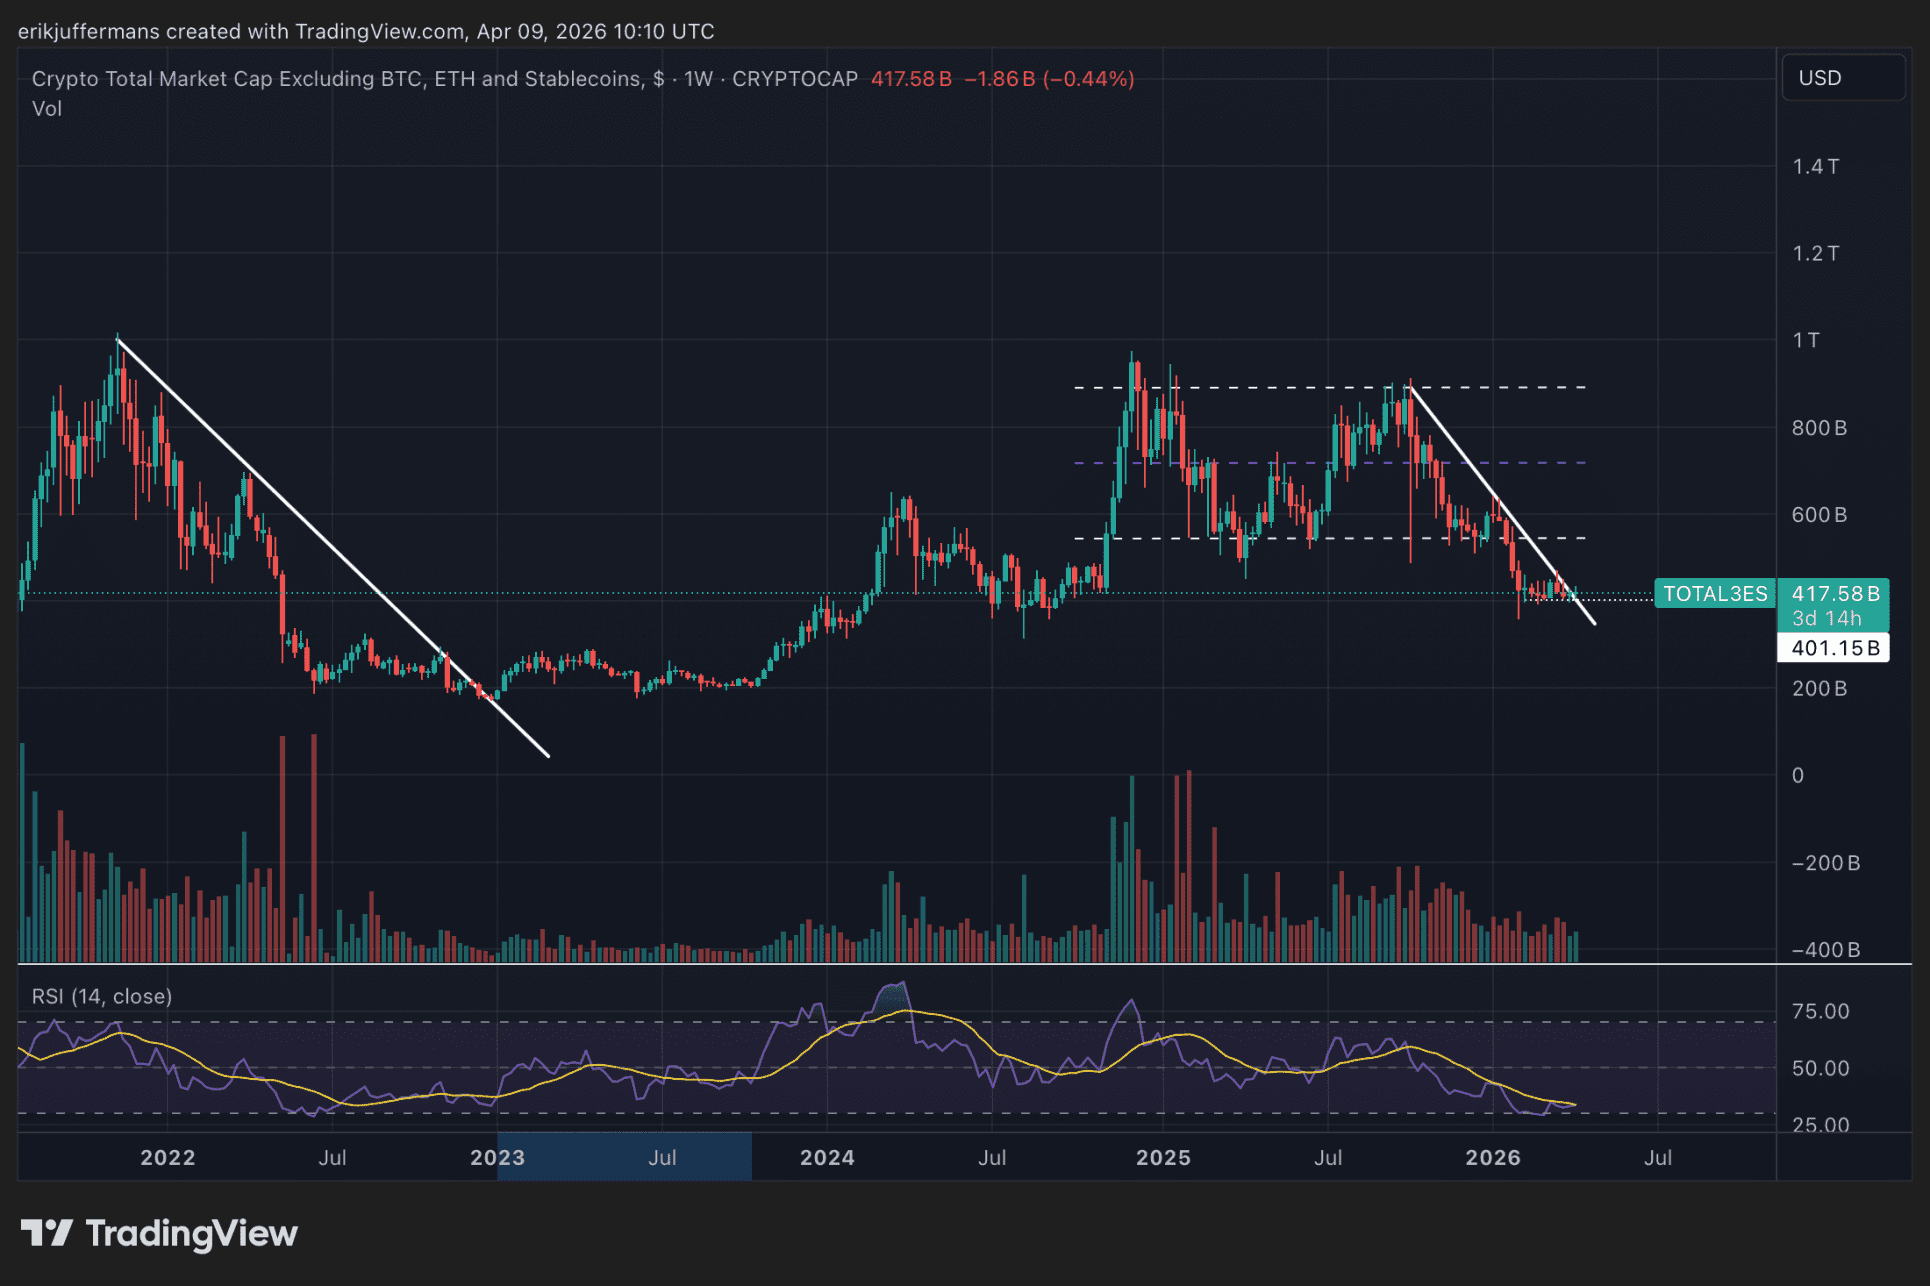The width and height of the screenshot is (1930, 1286).
Task: Click the TradingView logo icon
Action: click(x=46, y=1233)
